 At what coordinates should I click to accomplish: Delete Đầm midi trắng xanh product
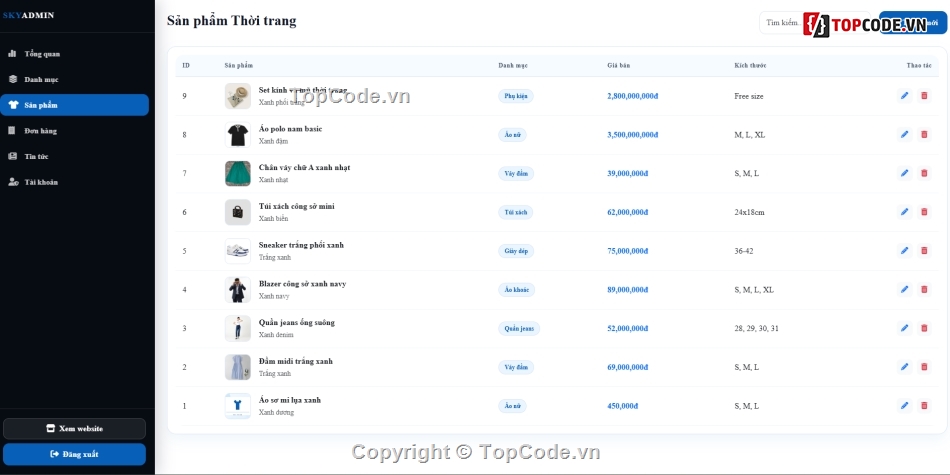[x=924, y=367]
